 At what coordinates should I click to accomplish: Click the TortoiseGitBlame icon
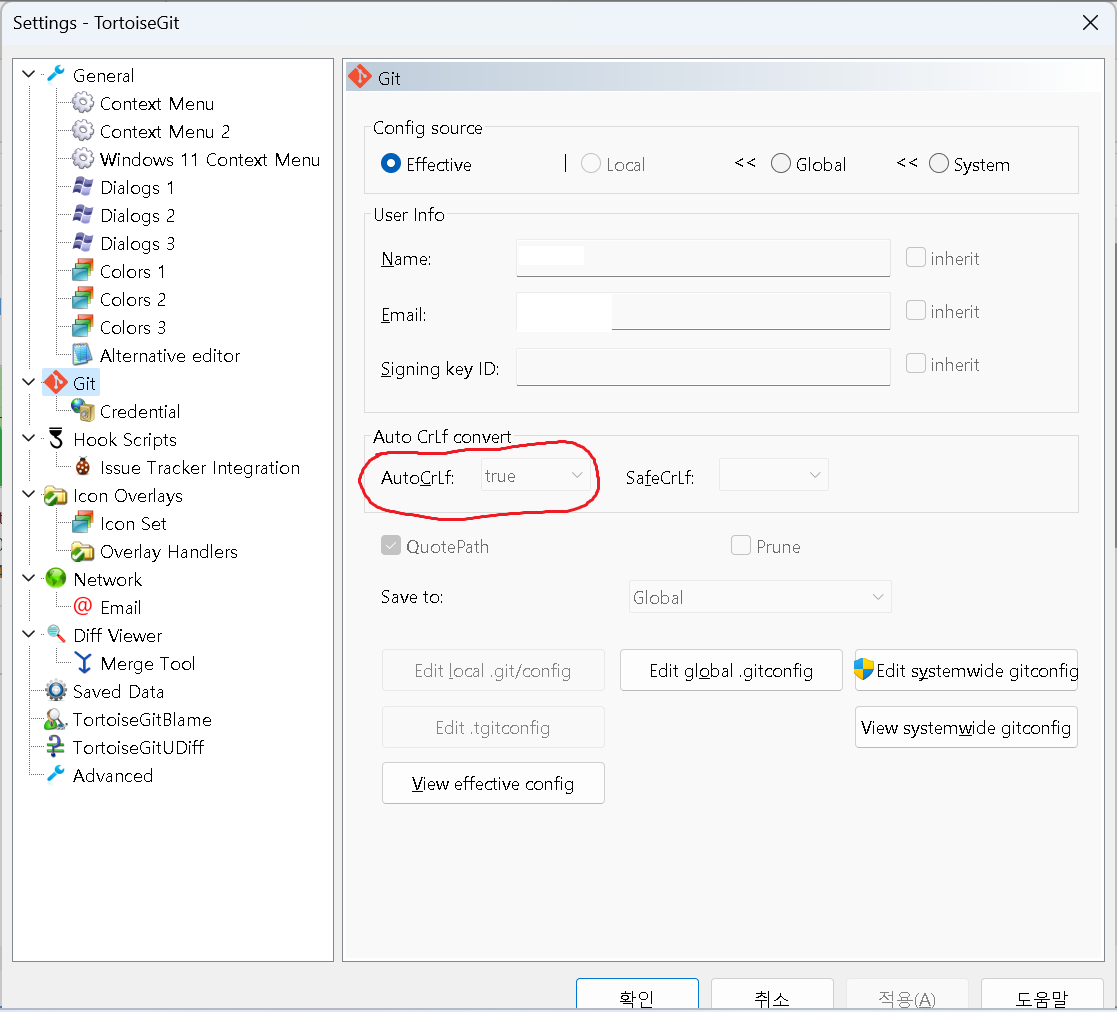pyautogui.click(x=56, y=719)
